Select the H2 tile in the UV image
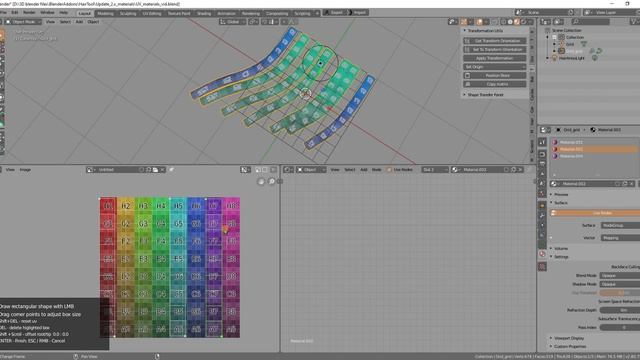This screenshot has height=360, width=640. coord(125,206)
